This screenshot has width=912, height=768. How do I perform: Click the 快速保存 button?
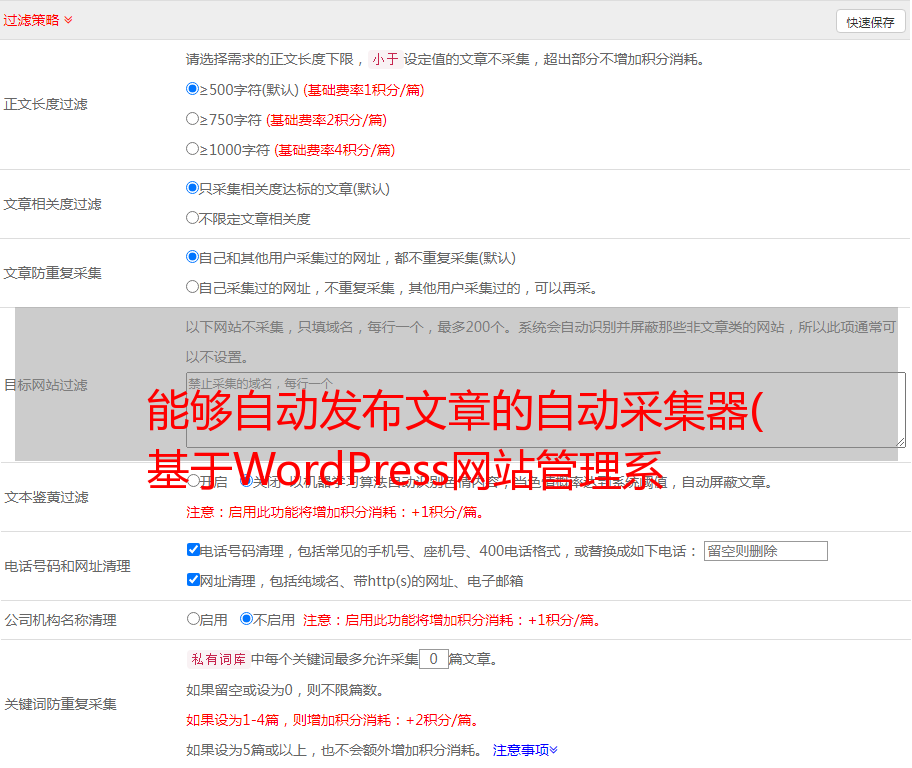(870, 22)
